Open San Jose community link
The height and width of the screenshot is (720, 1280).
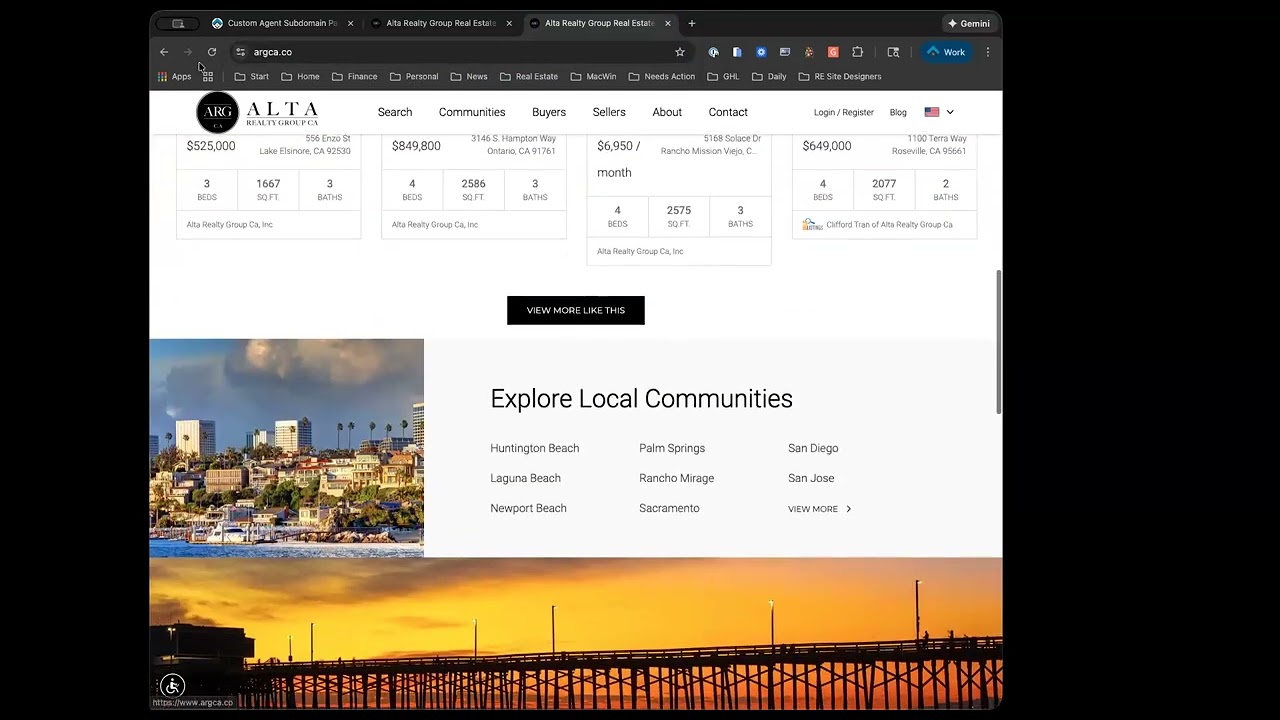[811, 478]
